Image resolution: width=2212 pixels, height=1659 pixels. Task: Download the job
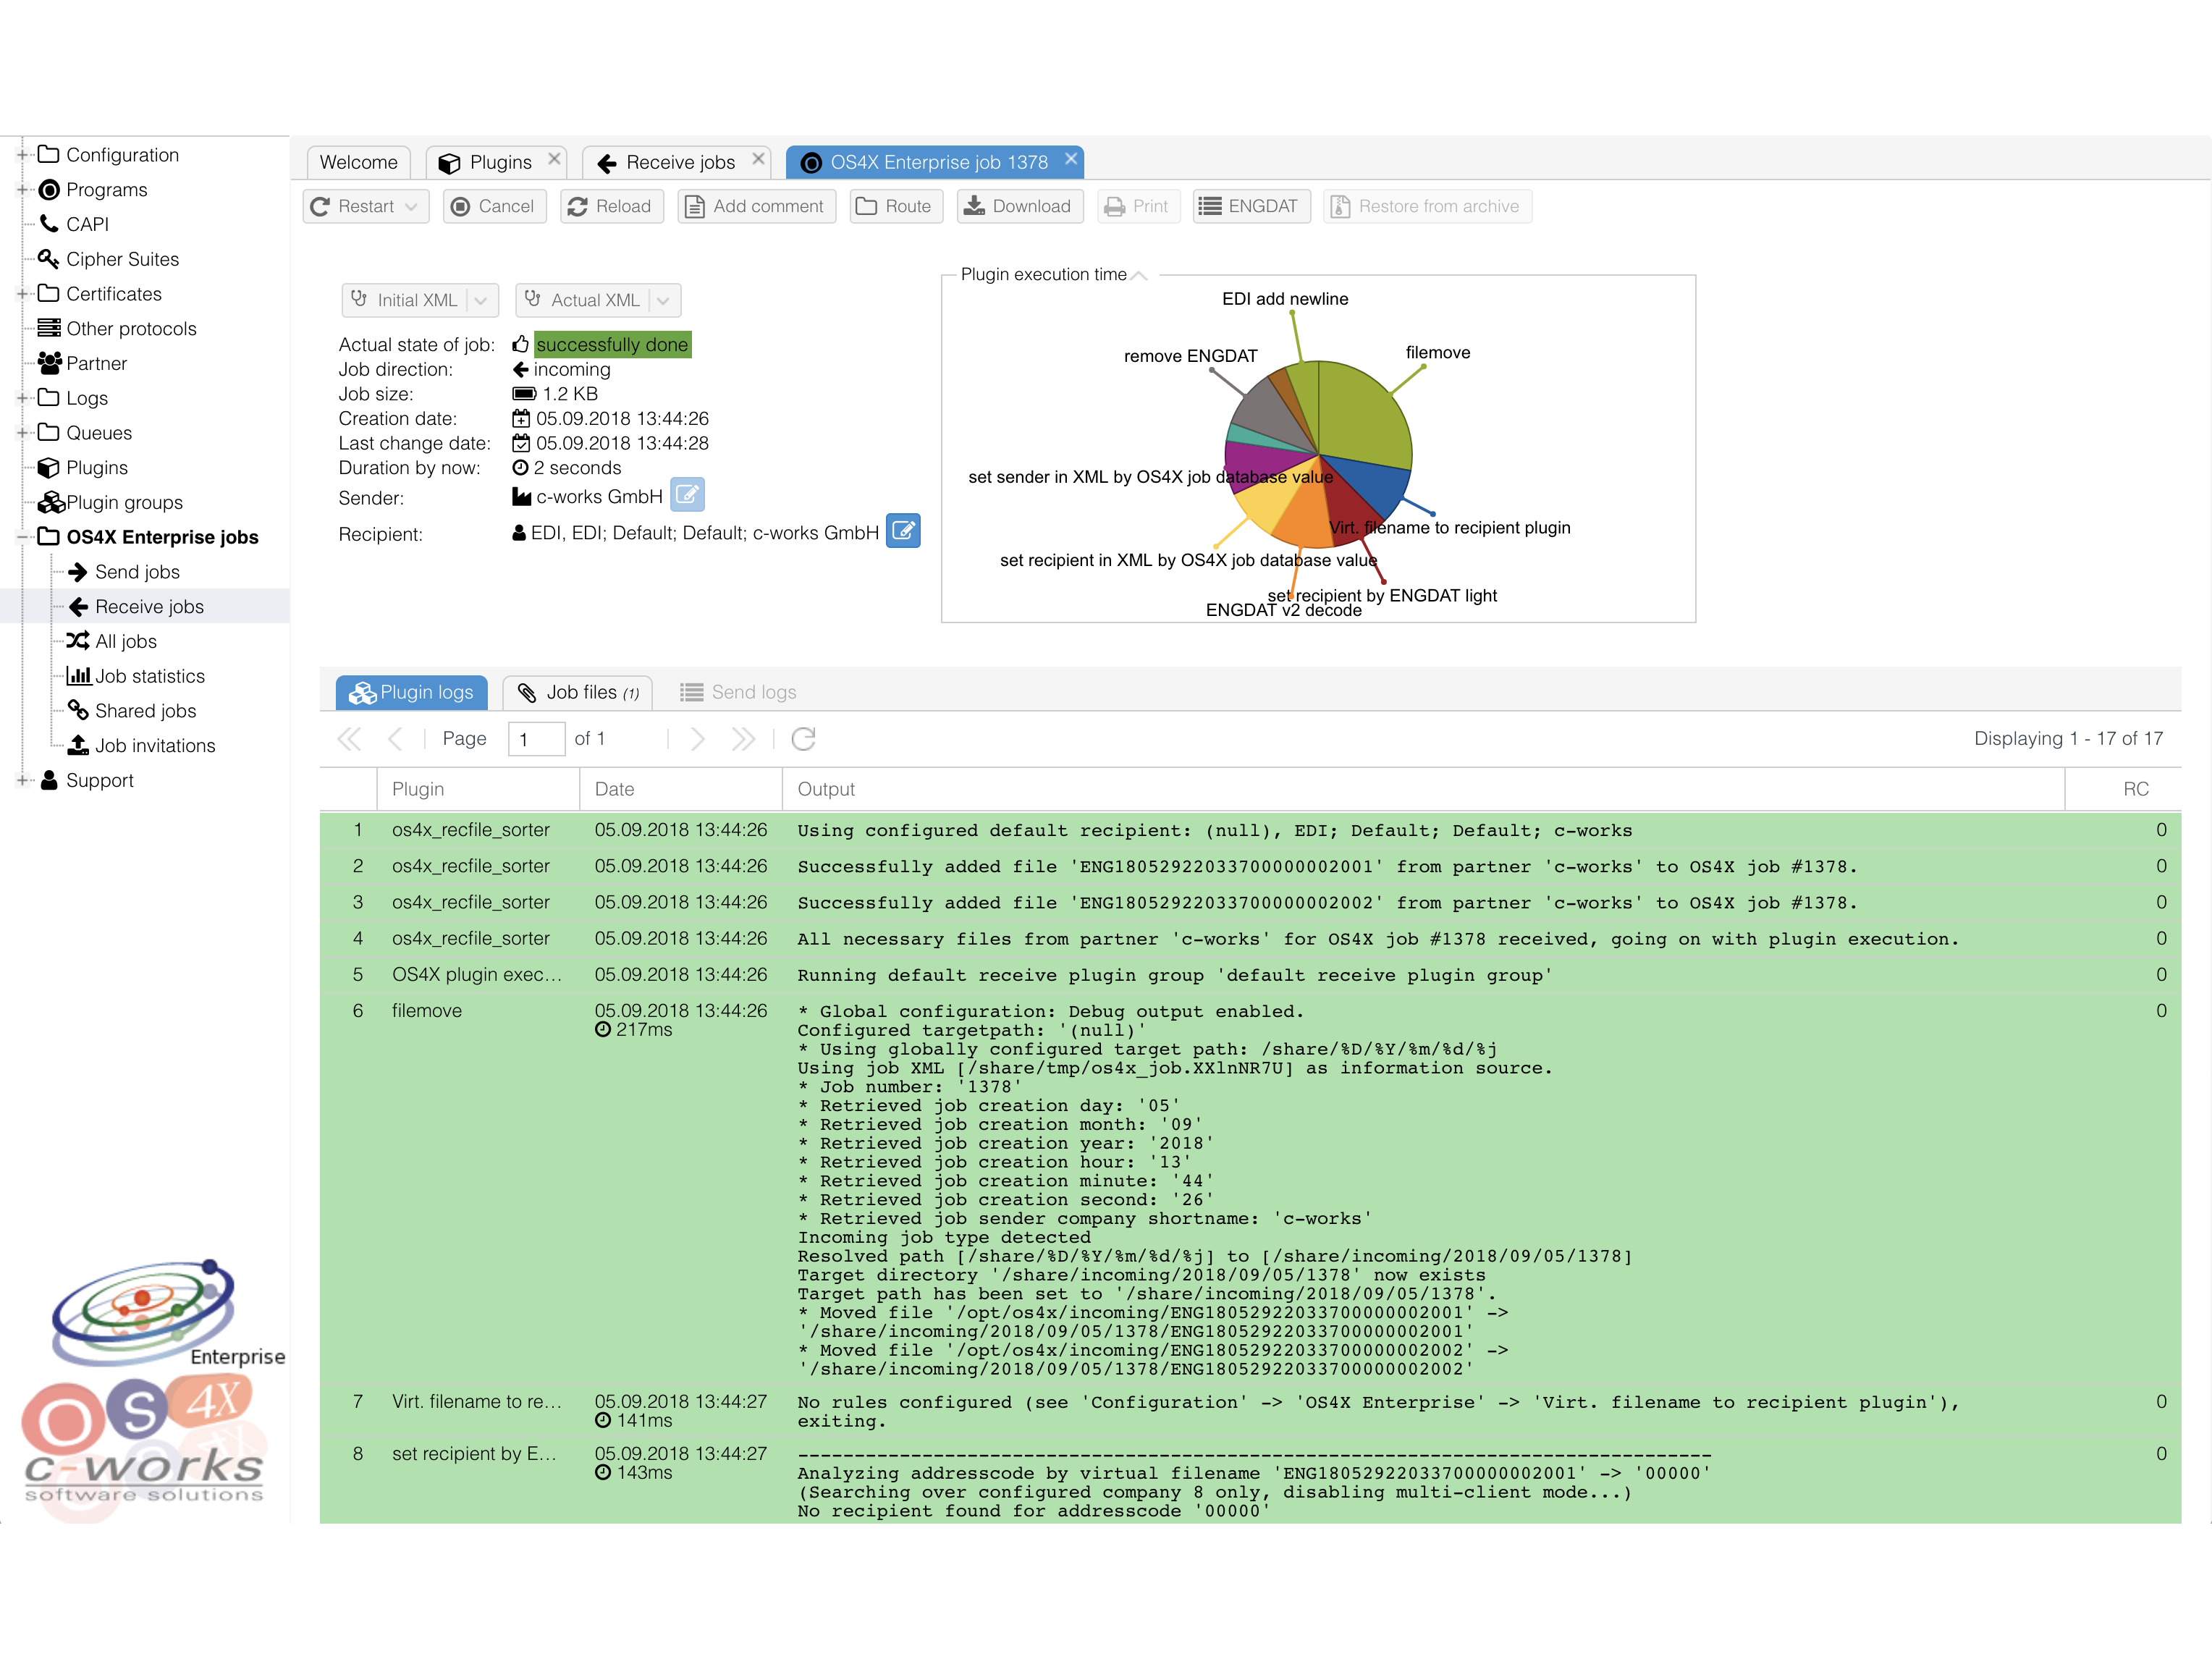[1019, 206]
